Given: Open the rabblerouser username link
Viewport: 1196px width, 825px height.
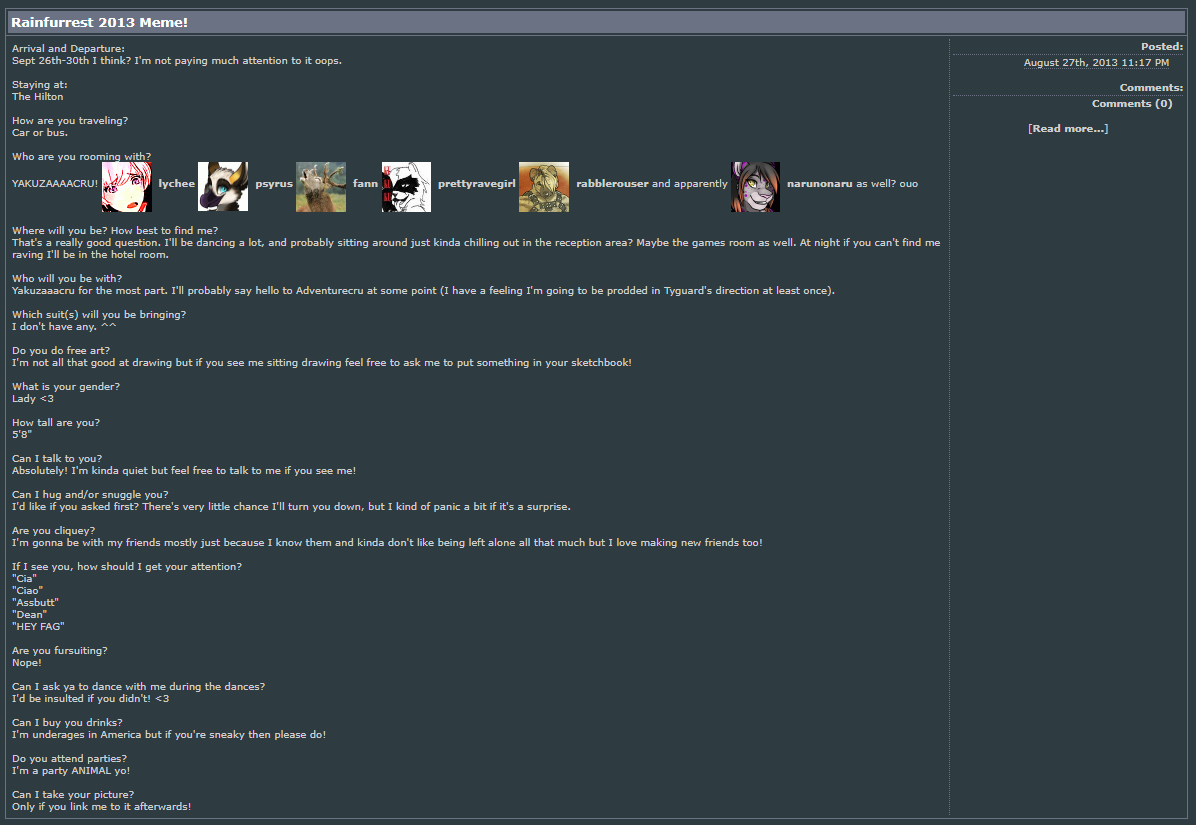Looking at the screenshot, I should (x=612, y=184).
